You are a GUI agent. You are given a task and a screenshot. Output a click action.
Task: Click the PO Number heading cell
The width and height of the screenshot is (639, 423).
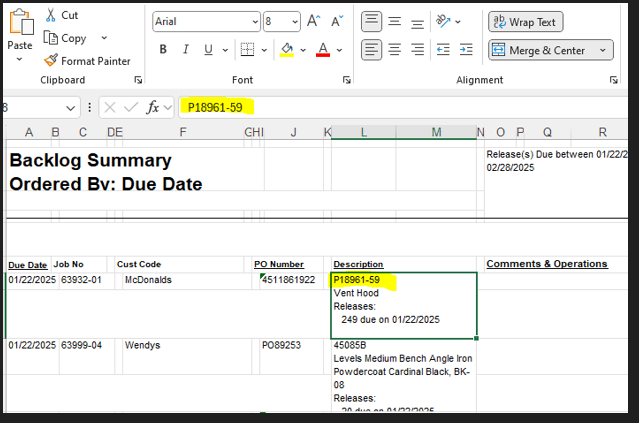pyautogui.click(x=279, y=264)
